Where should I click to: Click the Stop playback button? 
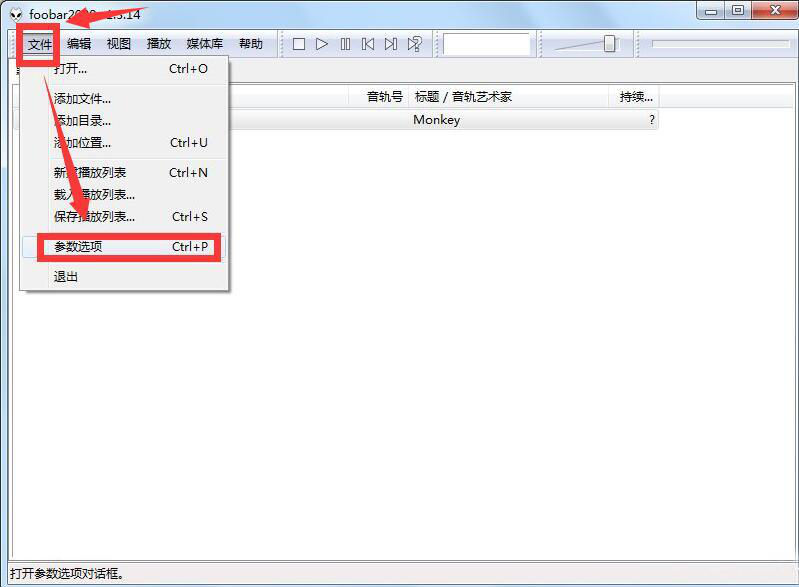[299, 44]
